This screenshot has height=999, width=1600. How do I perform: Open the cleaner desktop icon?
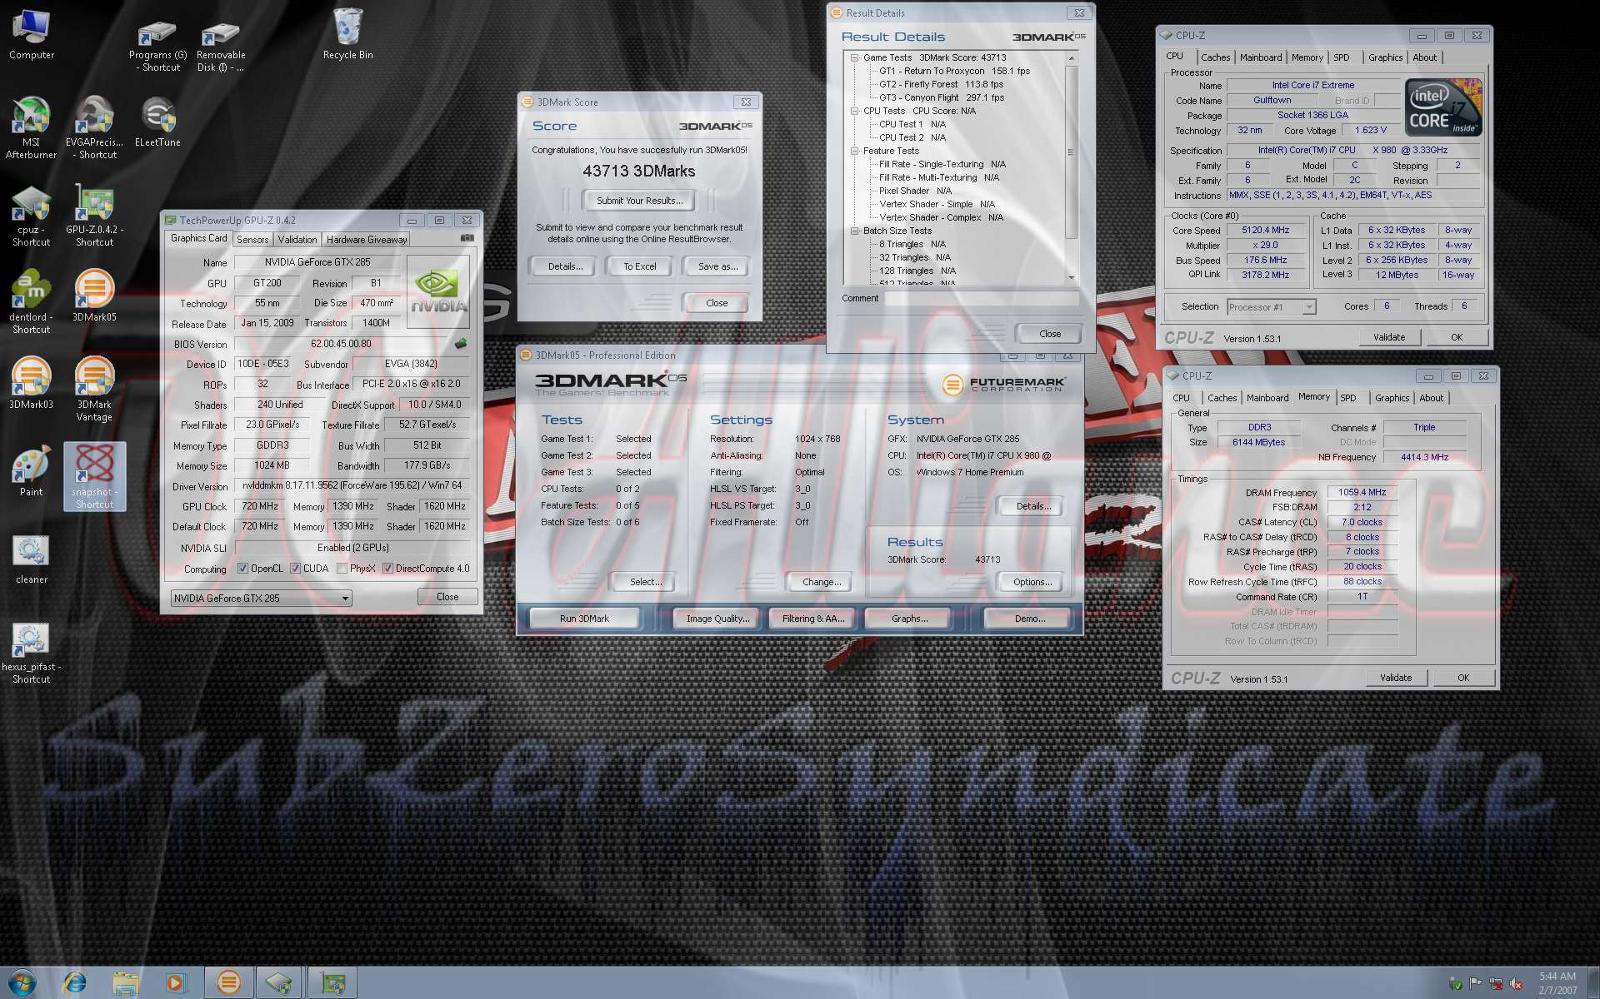click(x=31, y=559)
